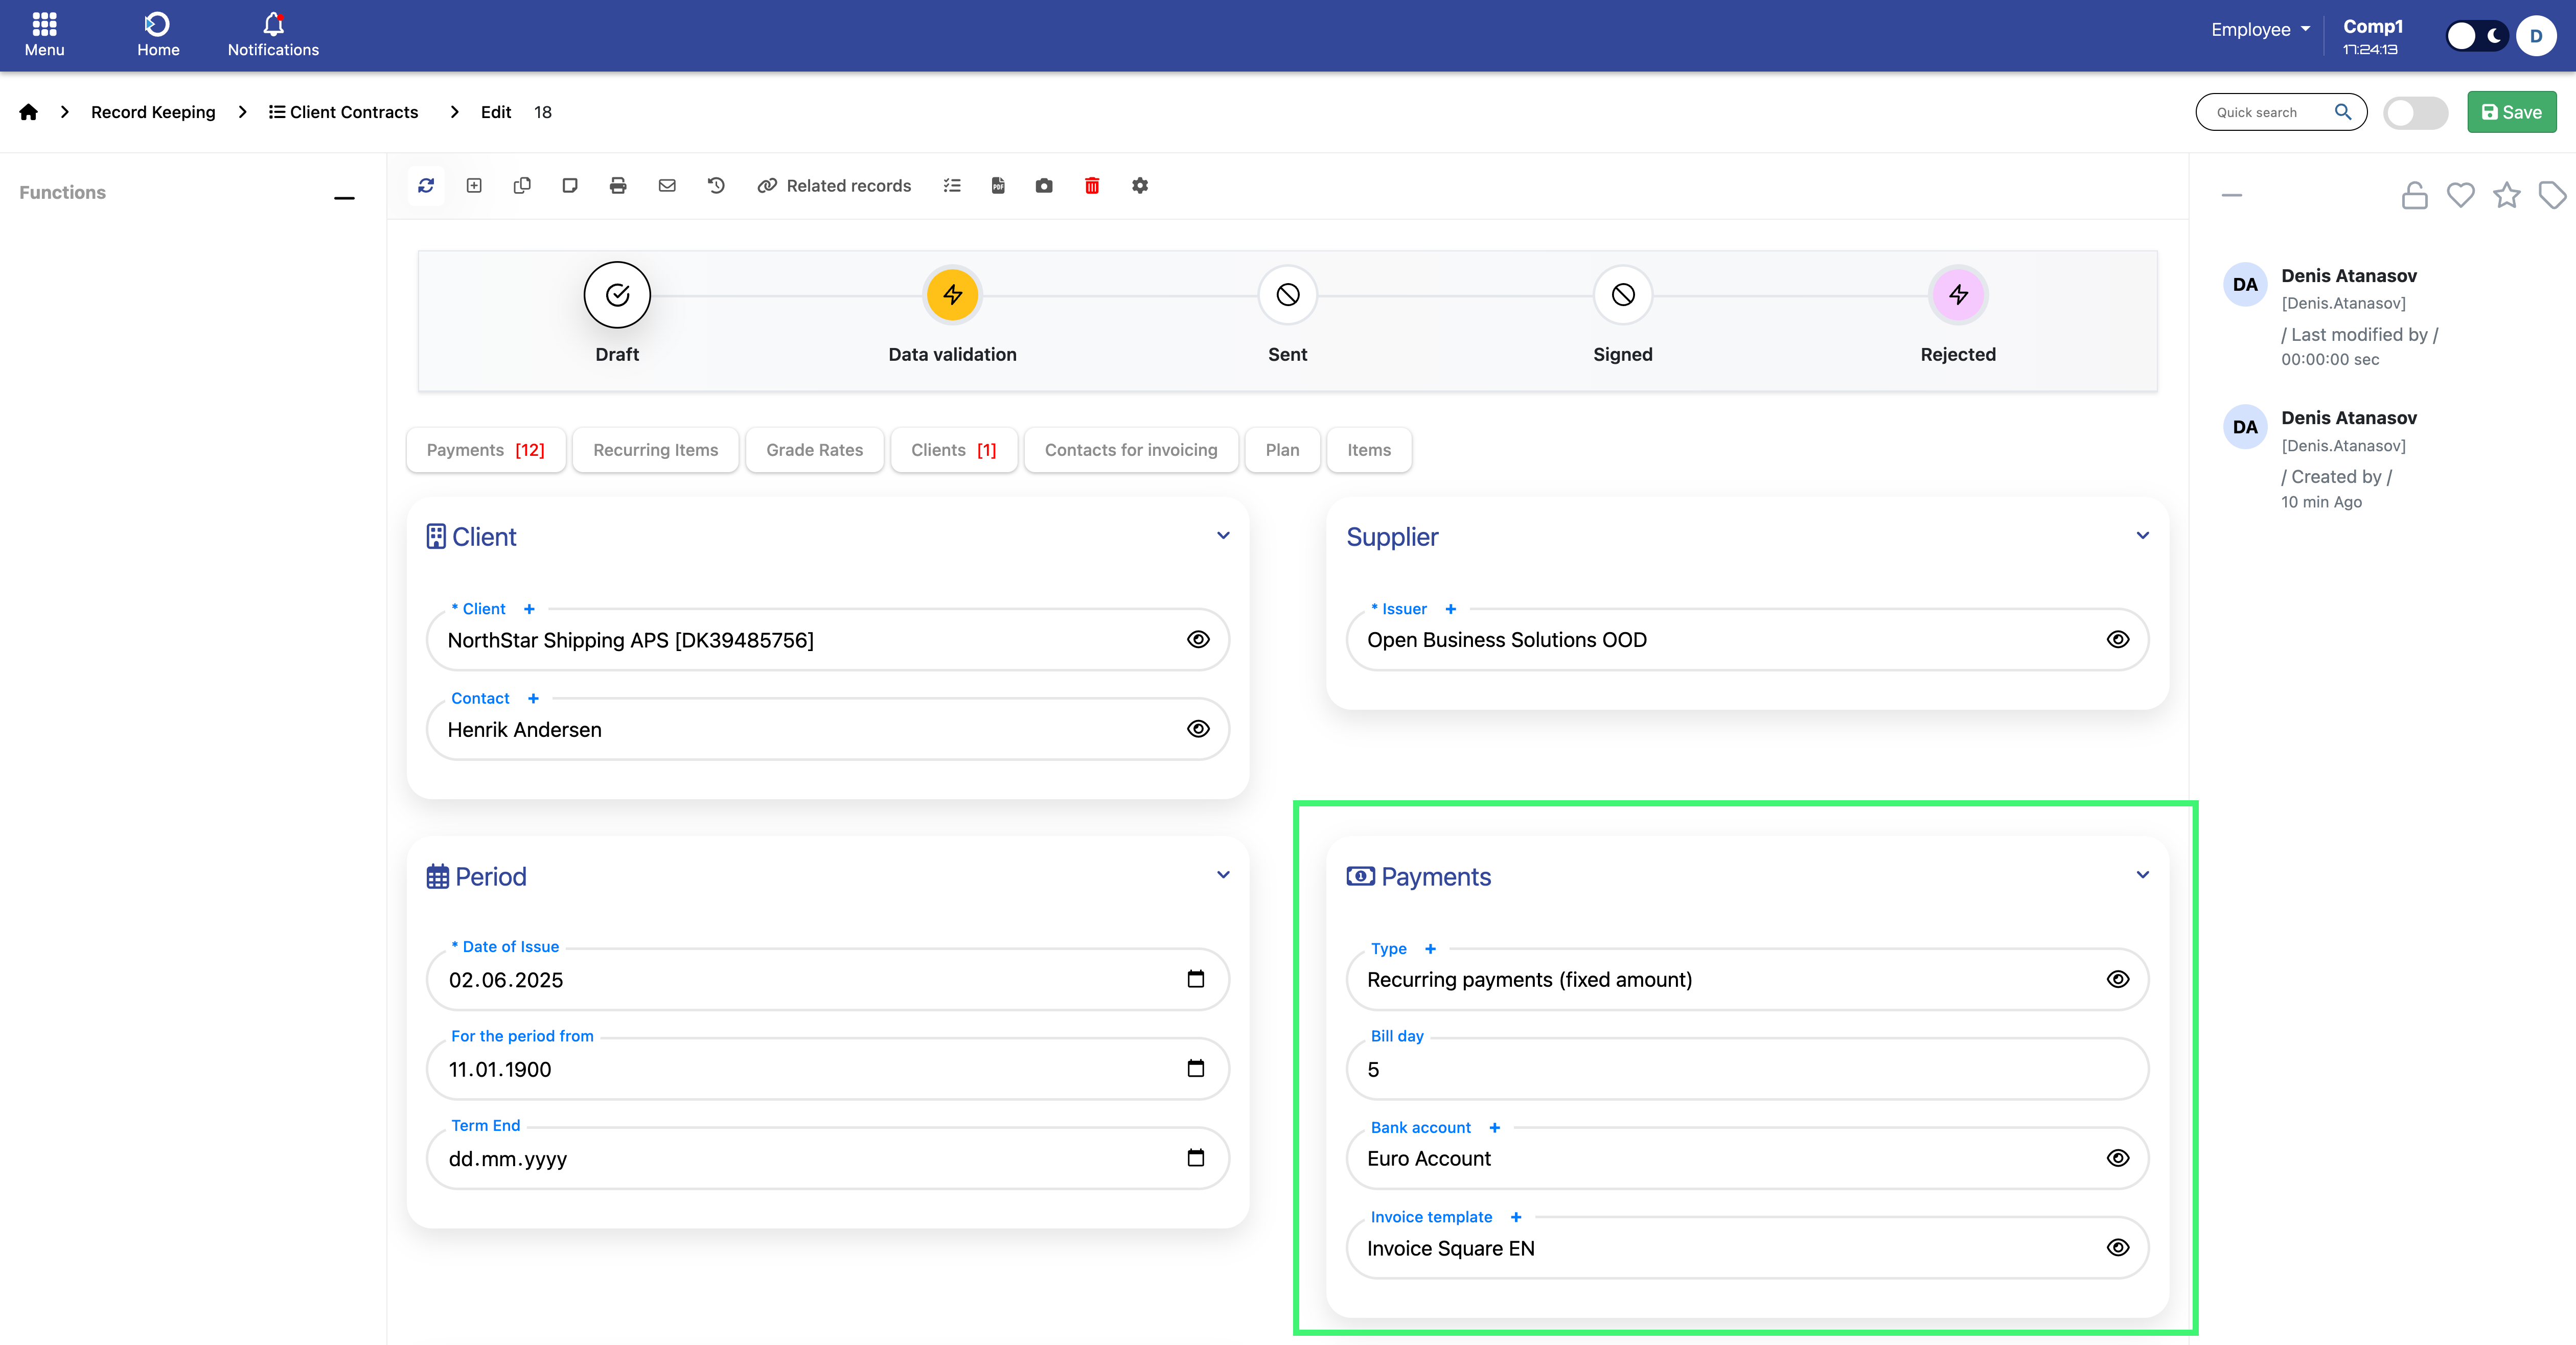Image resolution: width=2576 pixels, height=1345 pixels.
Task: Click the home breadcrumb icon
Action: pyautogui.click(x=28, y=112)
